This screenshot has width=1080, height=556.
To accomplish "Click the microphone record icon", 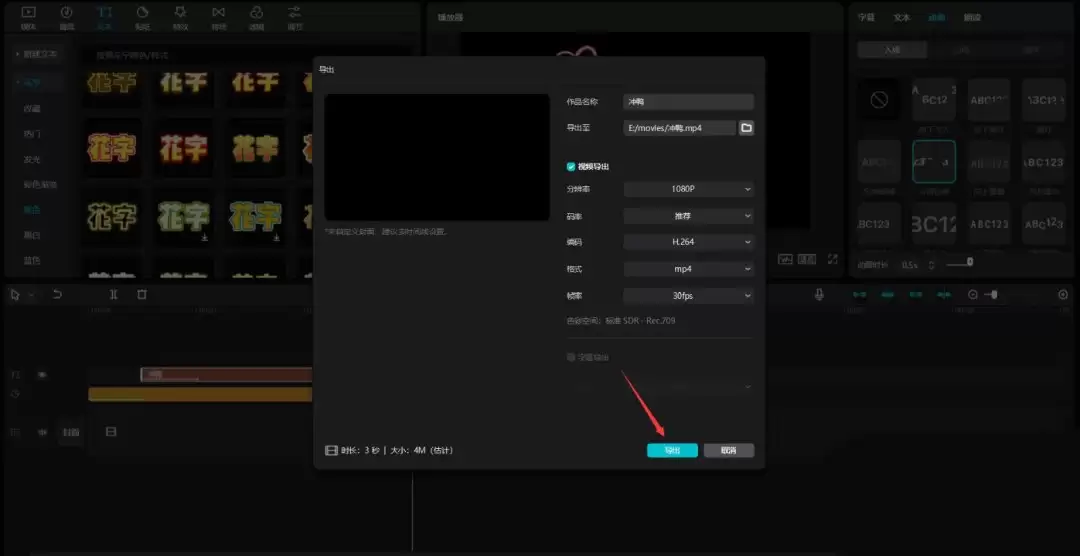I will 819,294.
